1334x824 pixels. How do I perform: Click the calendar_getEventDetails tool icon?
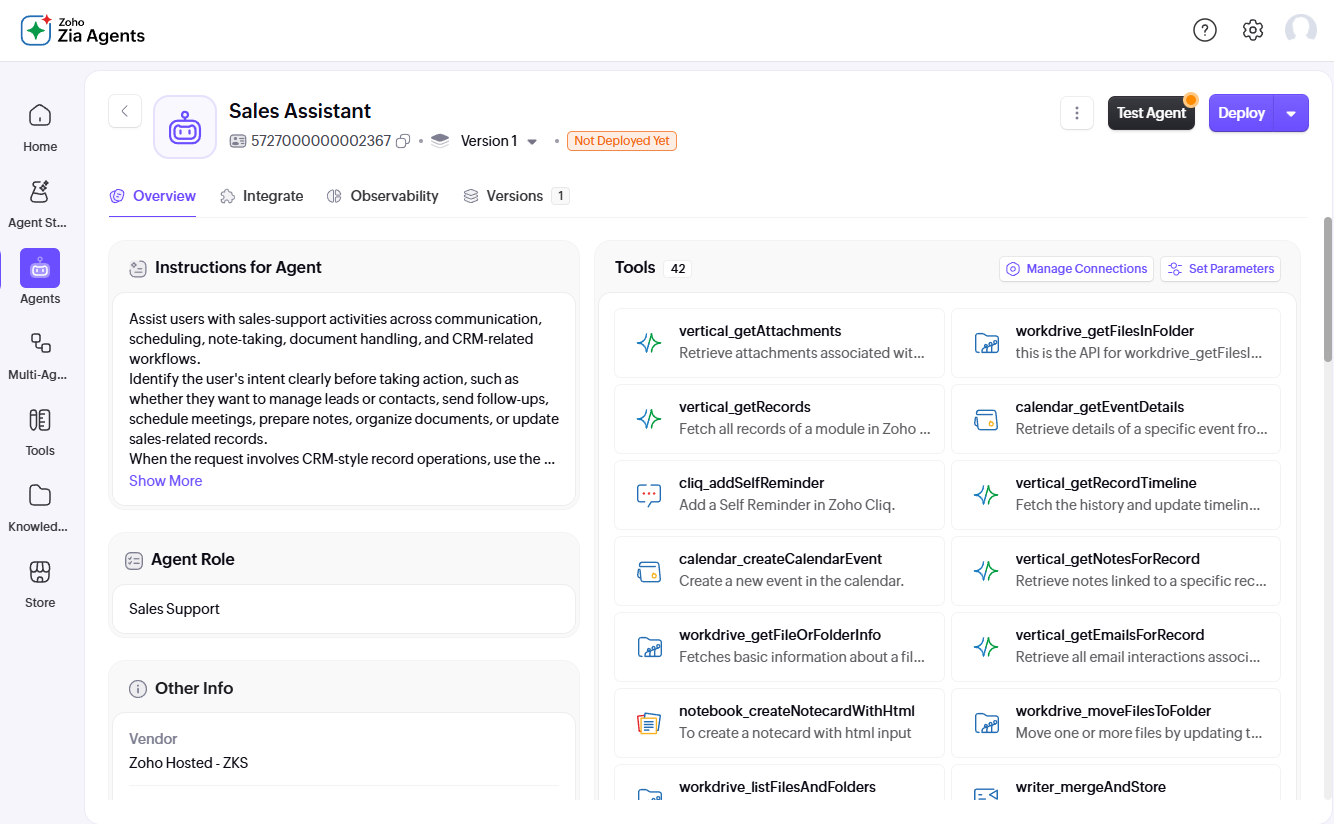[987, 419]
